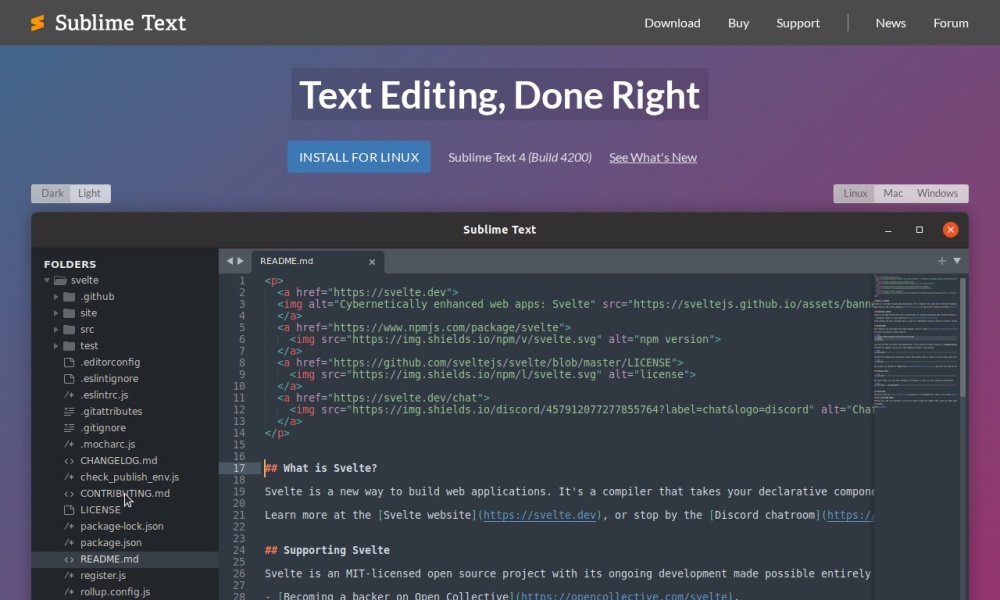Click the .mocharc.js script icon
Screen dimensions: 1000x600
(69, 444)
